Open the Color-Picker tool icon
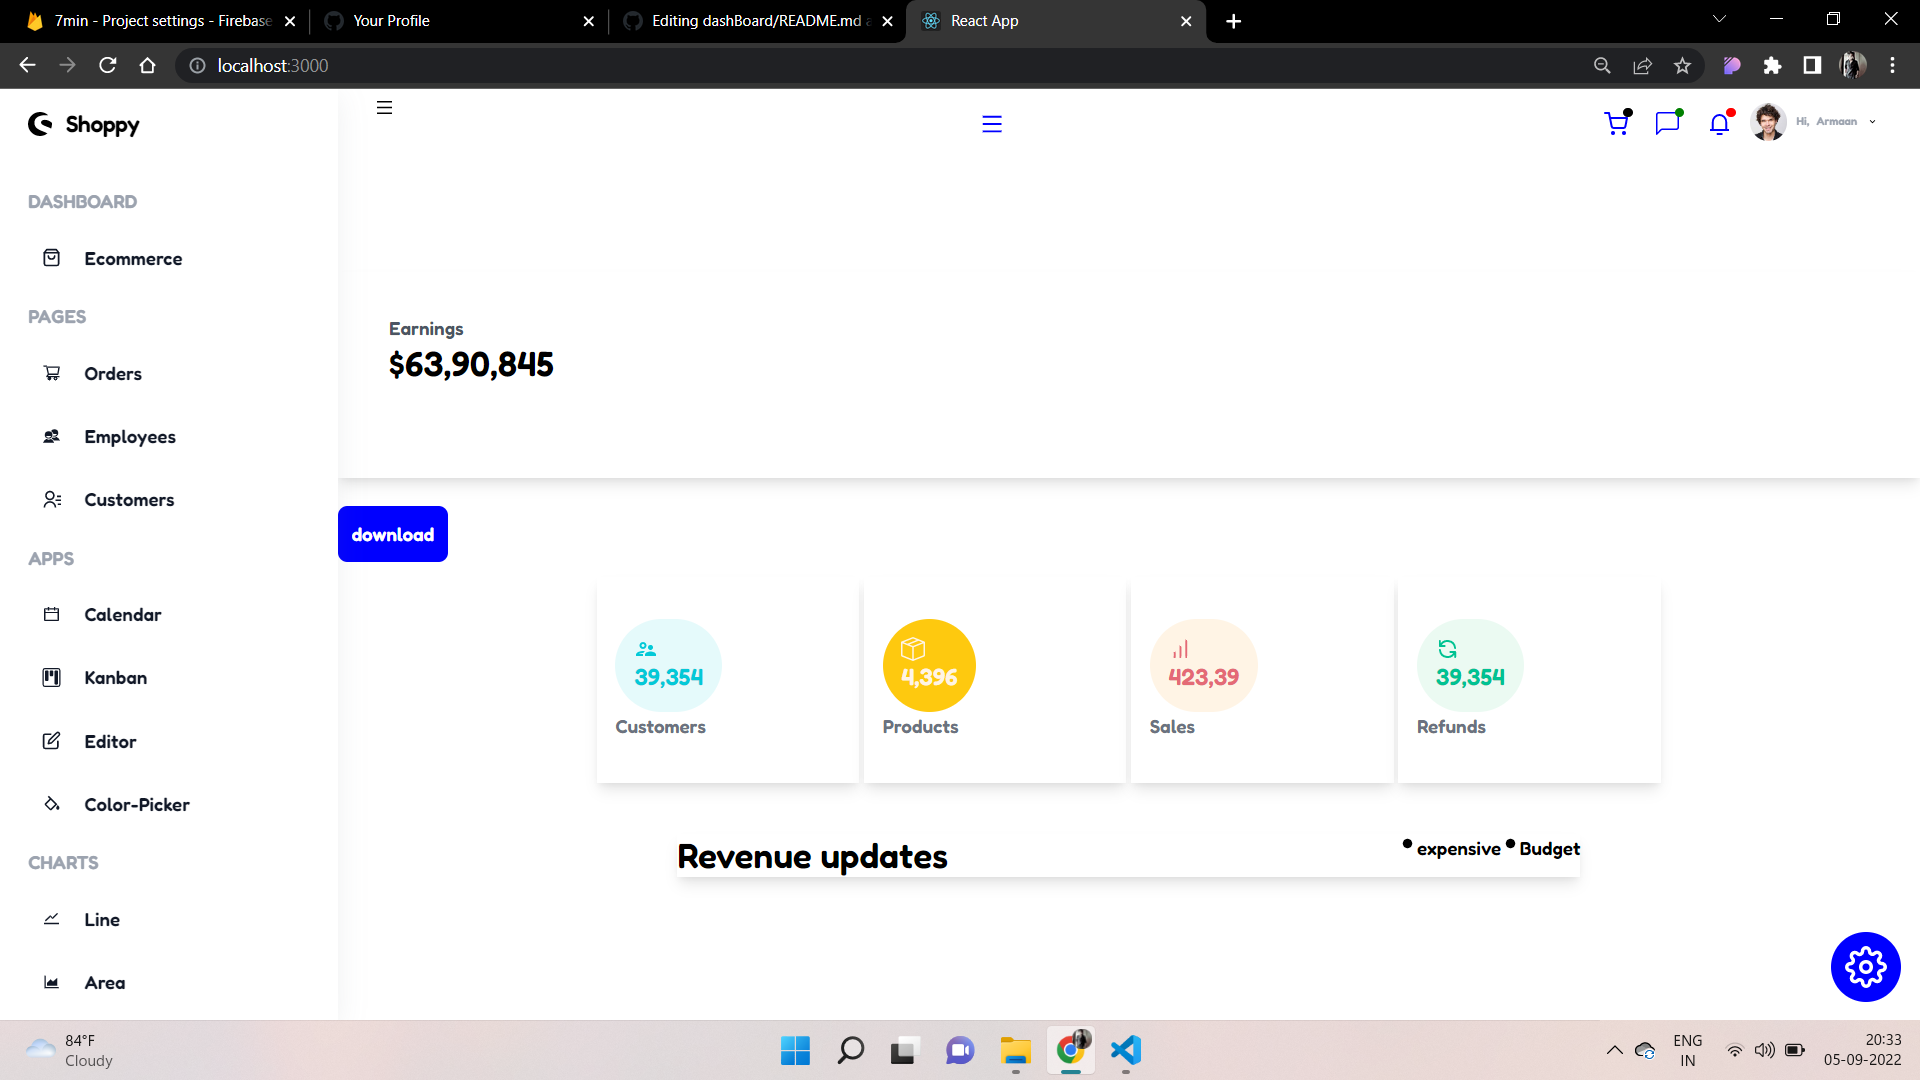1920x1080 pixels. click(x=51, y=804)
